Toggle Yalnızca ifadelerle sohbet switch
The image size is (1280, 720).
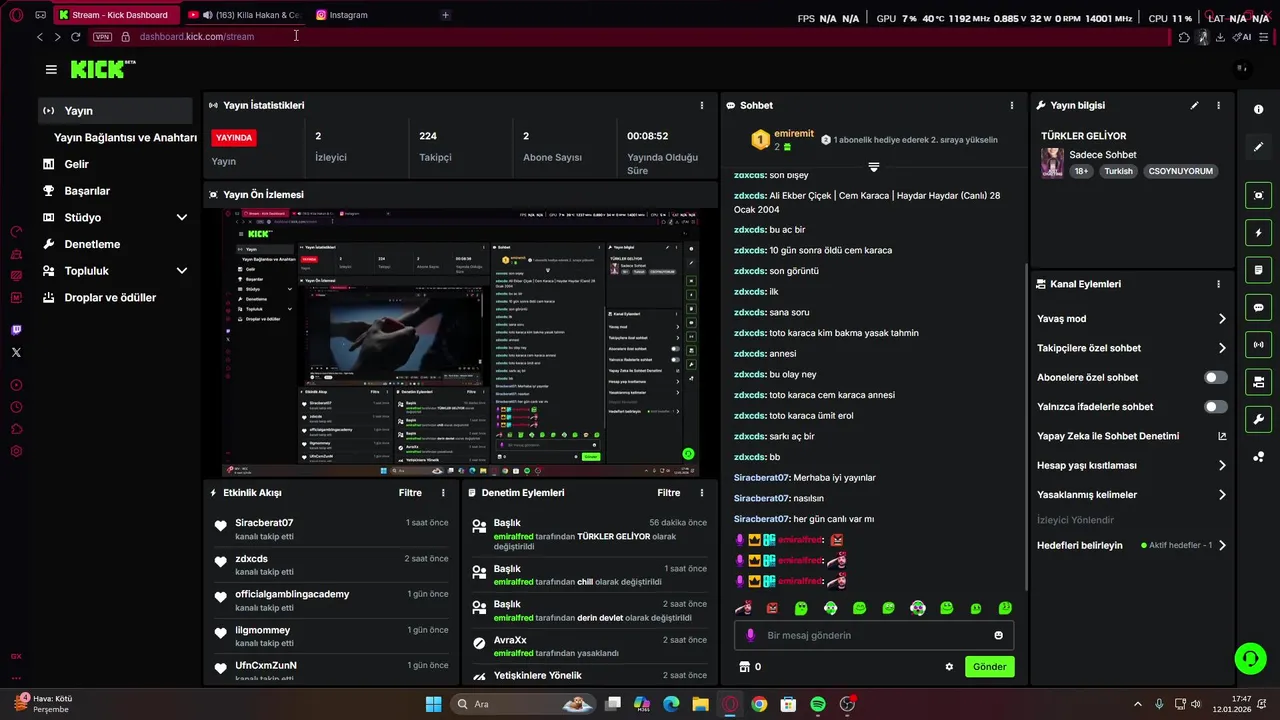tap(1215, 407)
